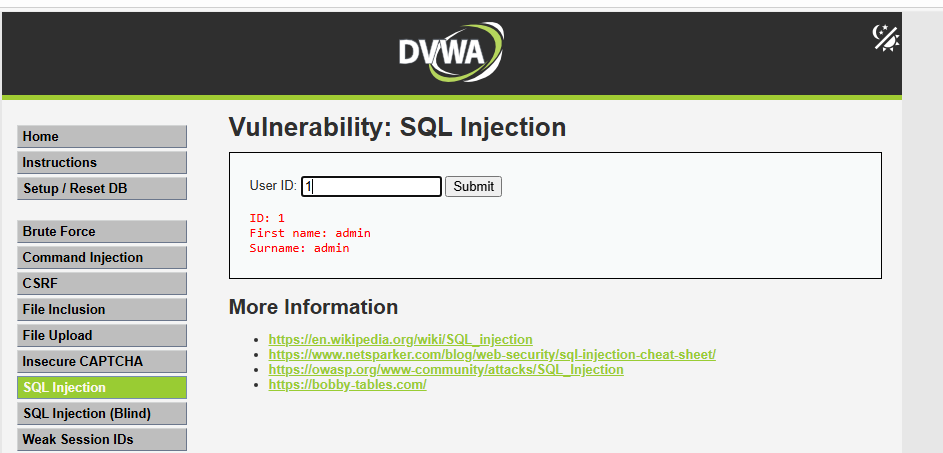This screenshot has height=453, width=943.
Task: Select Brute Force in sidebar
Action: [x=102, y=232]
